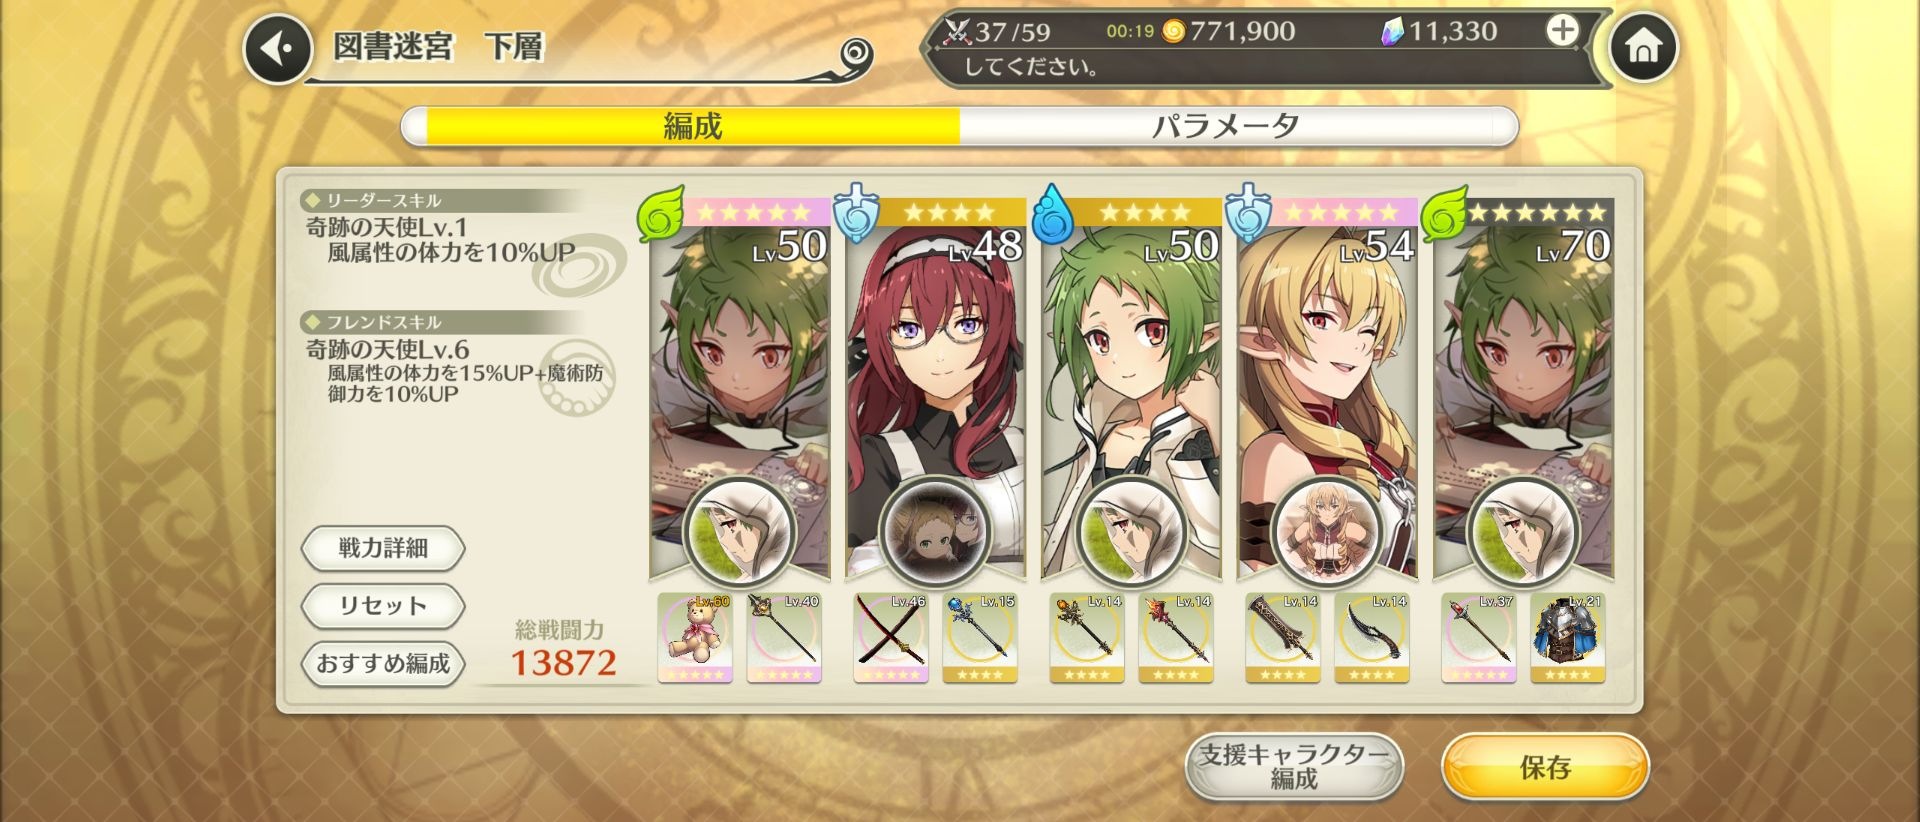Viewport: 1920px width, 822px height.
Task: Open 支援キャラクター編成 button
Action: tap(1294, 767)
